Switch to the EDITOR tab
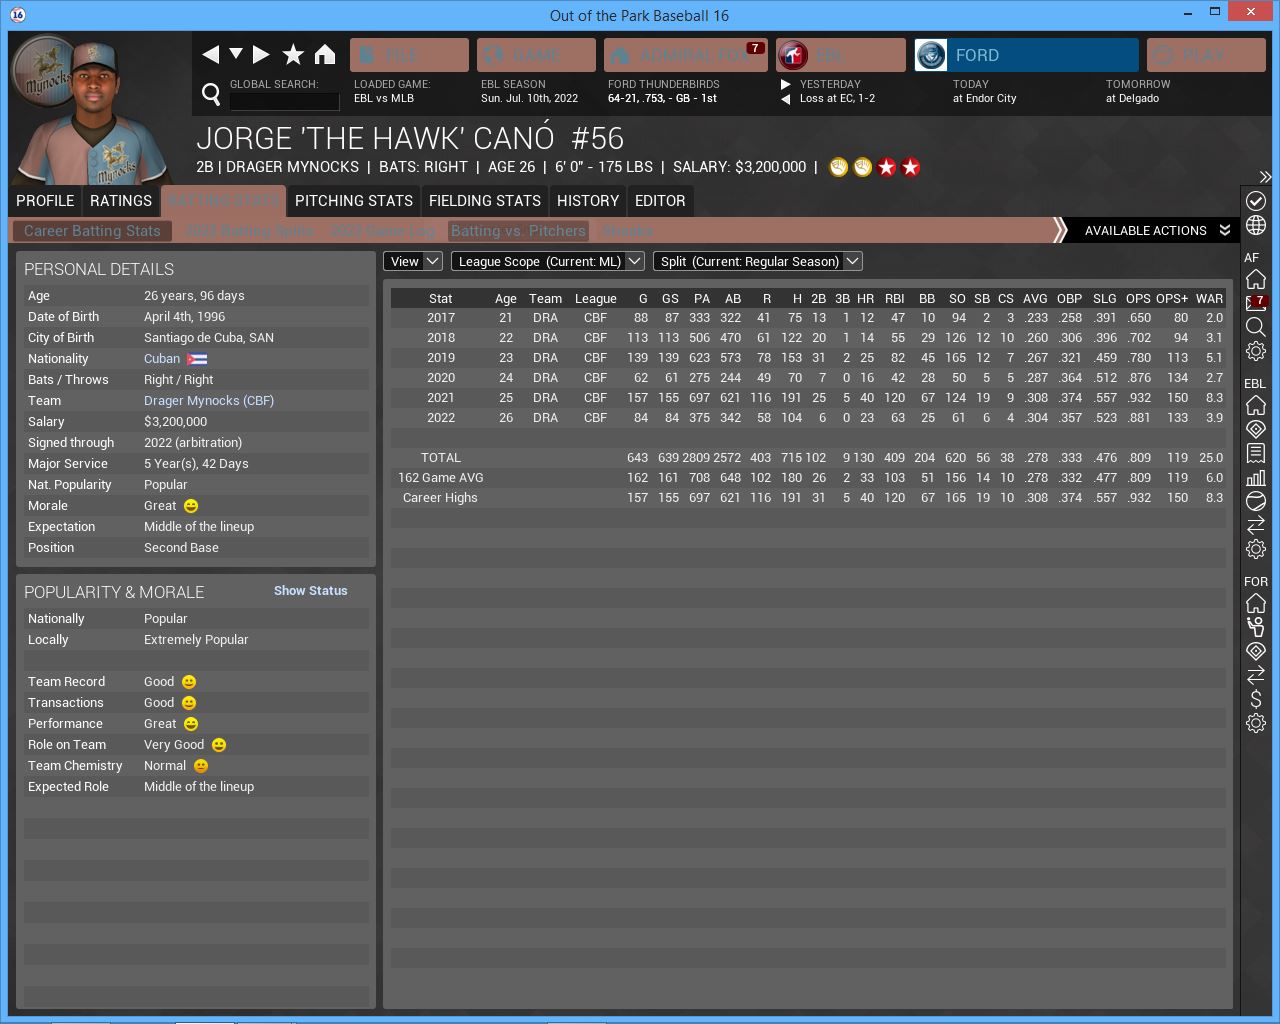The image size is (1280, 1024). pyautogui.click(x=660, y=201)
